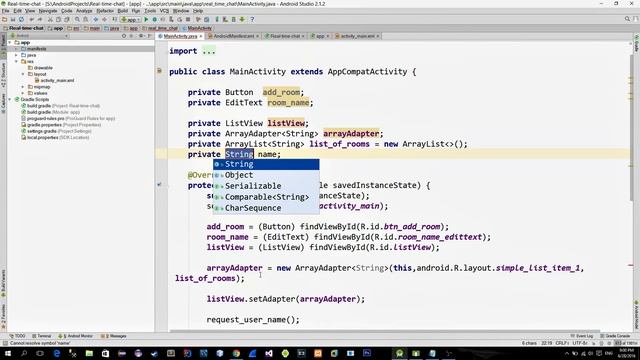
Task: Switch to the AndroidManifest.xml editor tab
Action: click(x=233, y=36)
